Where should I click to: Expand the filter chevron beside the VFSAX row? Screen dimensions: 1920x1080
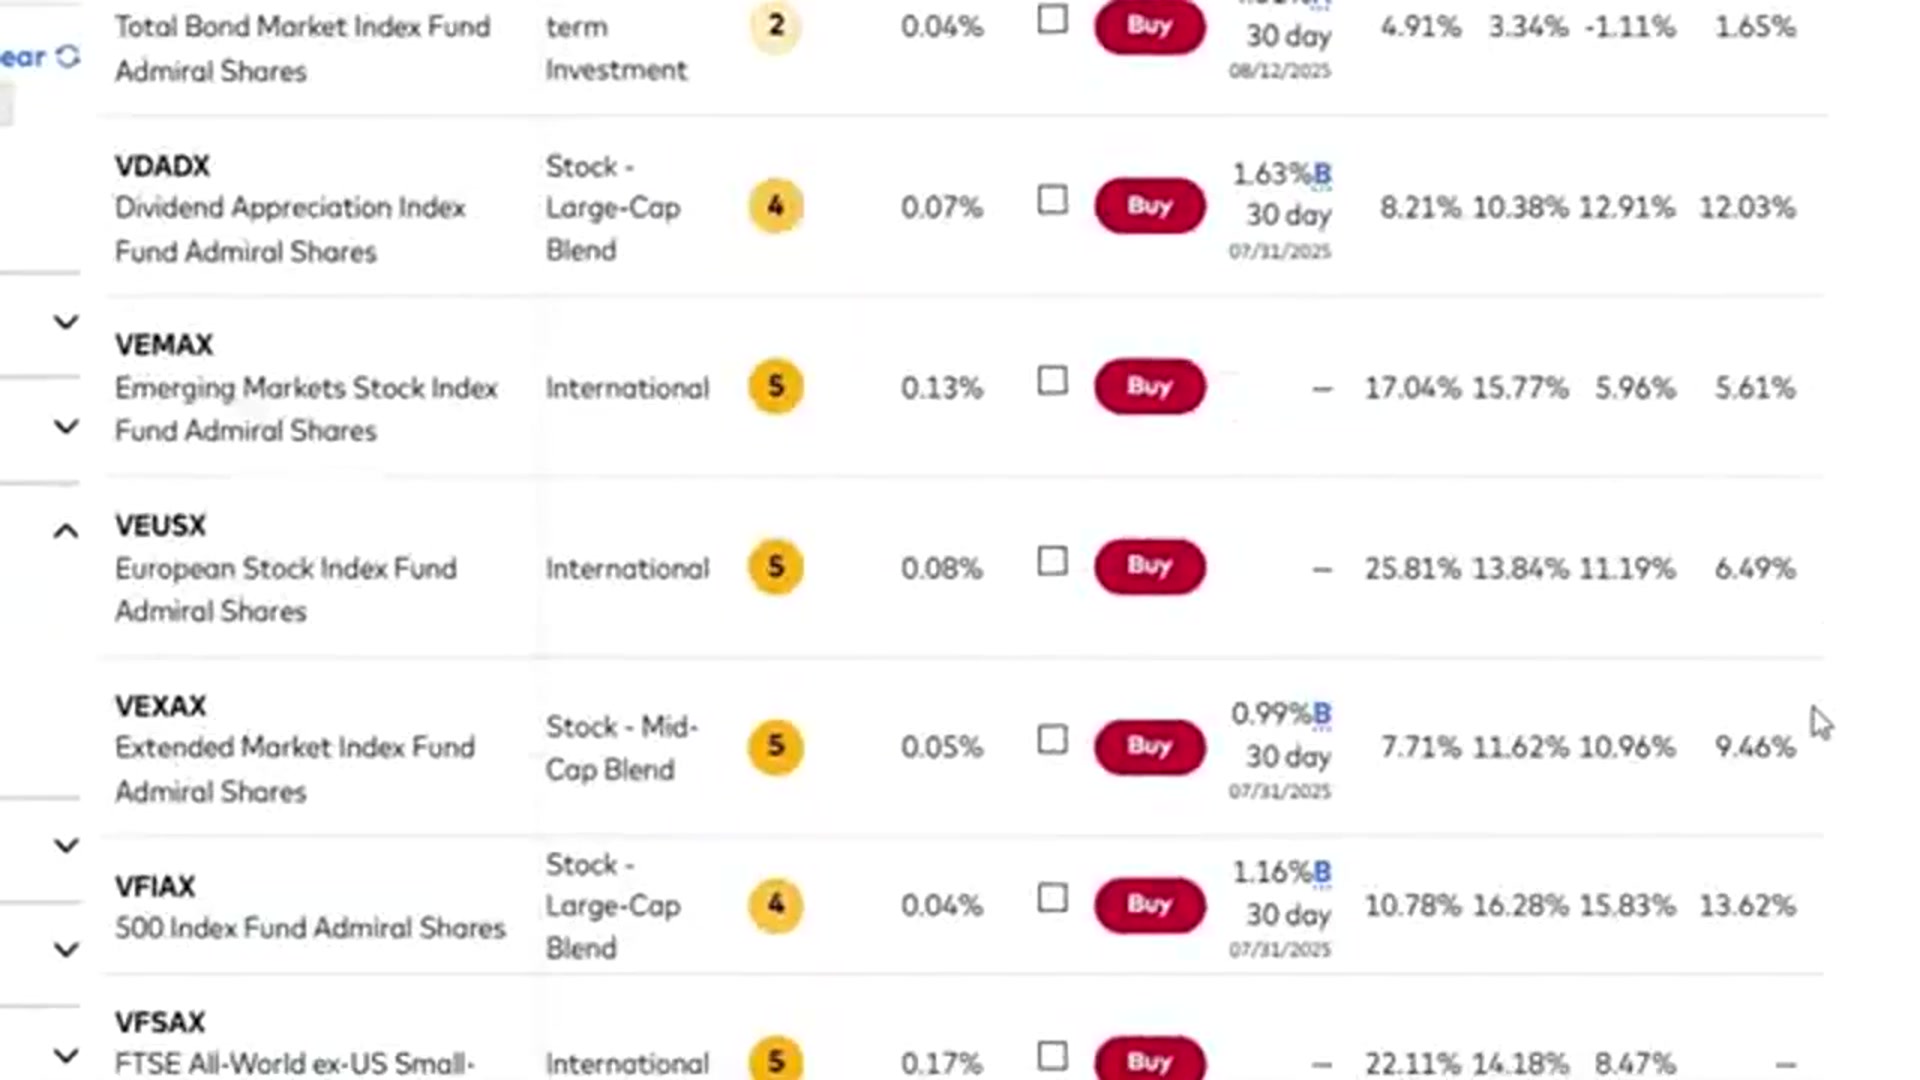pyautogui.click(x=66, y=1054)
